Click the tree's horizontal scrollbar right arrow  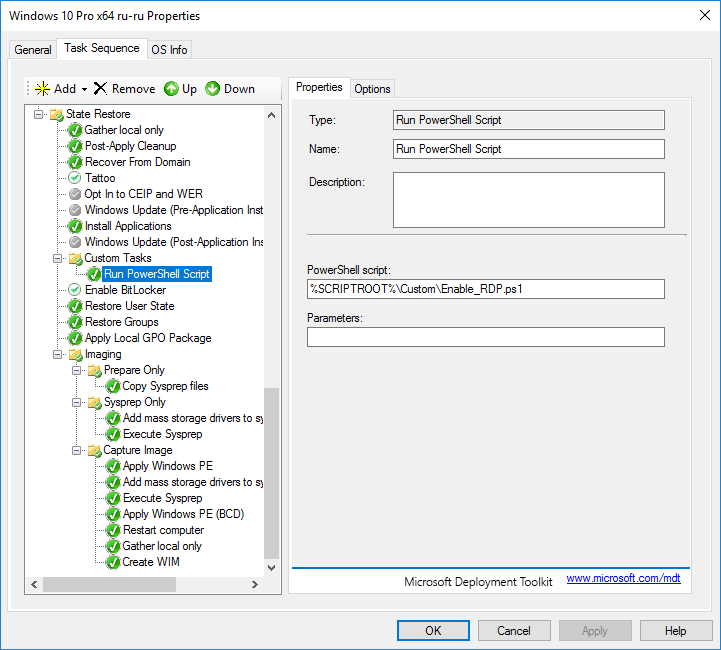[x=255, y=584]
